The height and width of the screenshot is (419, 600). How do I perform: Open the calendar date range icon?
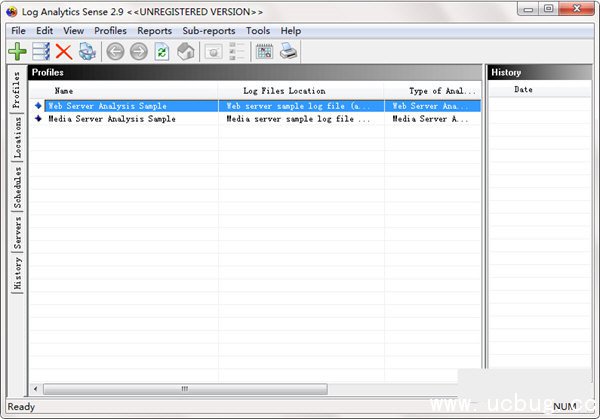(264, 51)
